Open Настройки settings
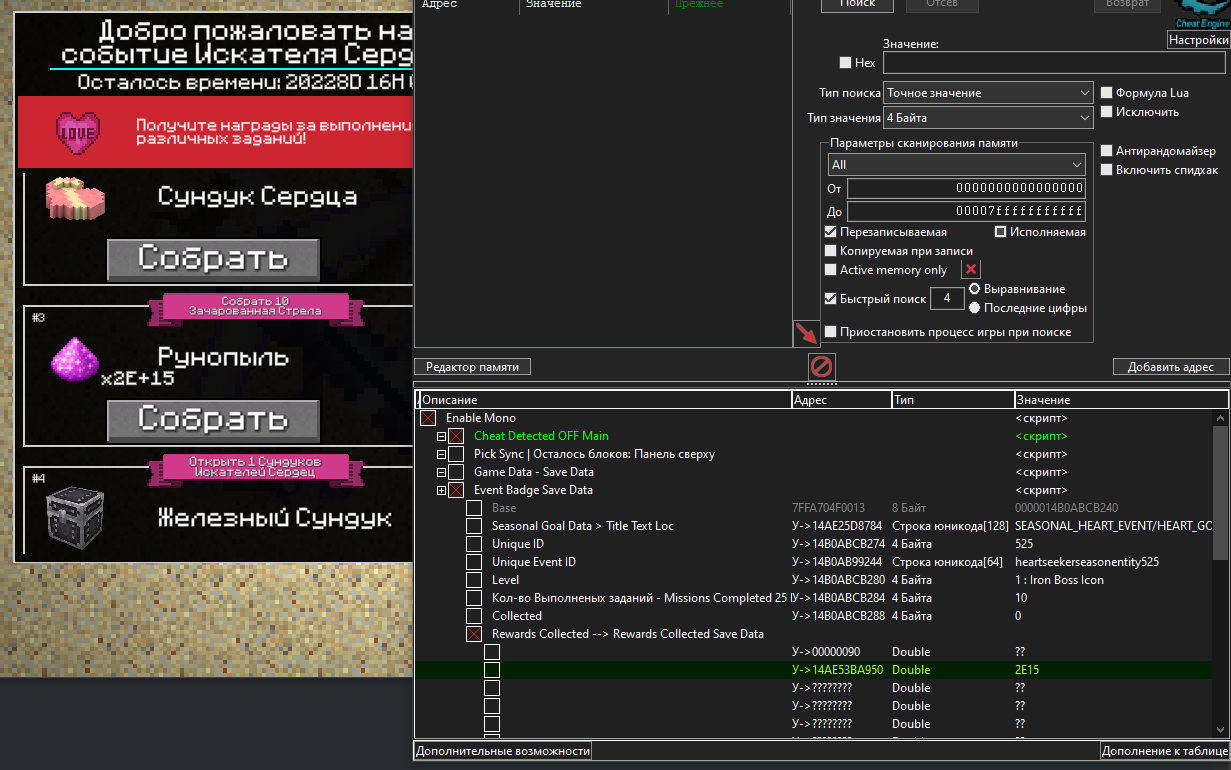 pyautogui.click(x=1198, y=40)
